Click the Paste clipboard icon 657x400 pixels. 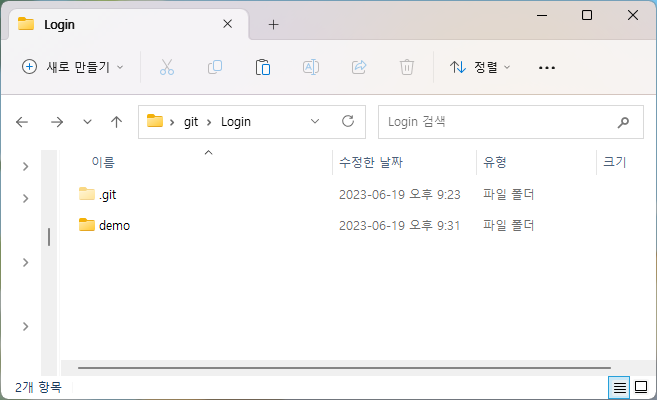(263, 67)
